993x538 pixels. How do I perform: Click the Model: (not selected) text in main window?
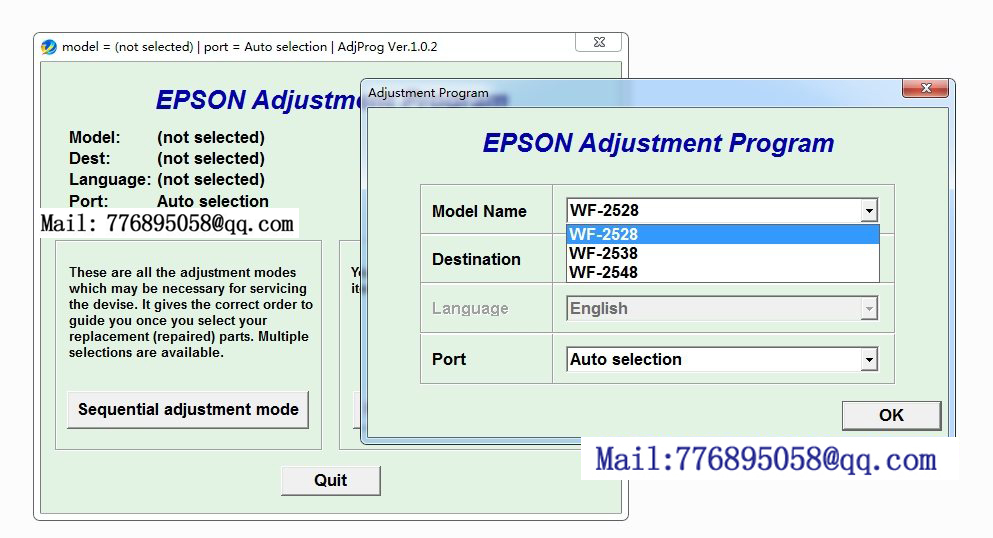tap(167, 137)
